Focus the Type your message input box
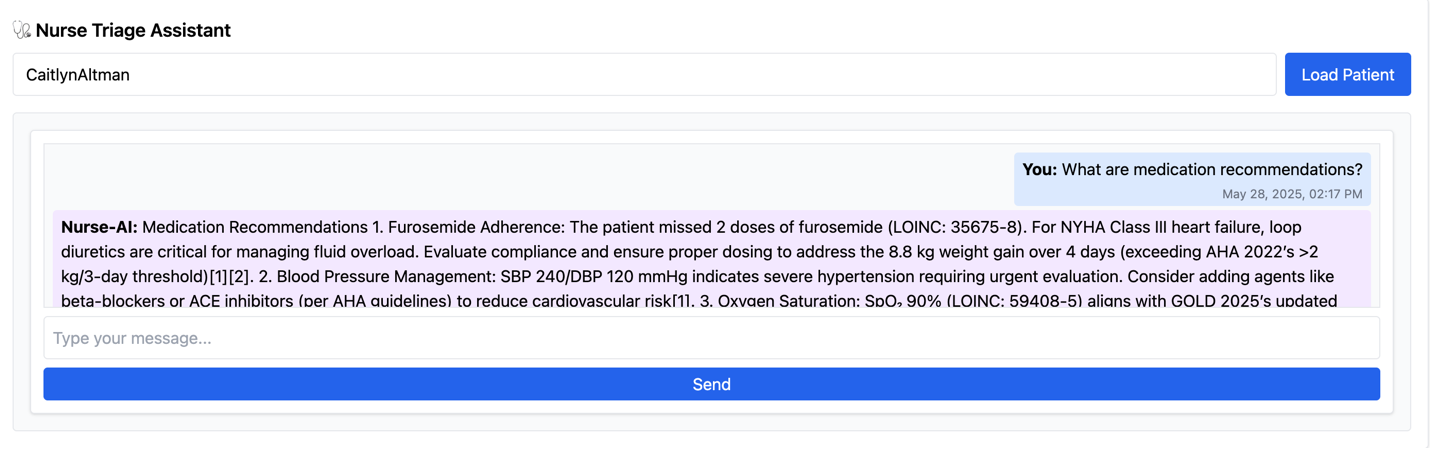1430x452 pixels. 711,338
